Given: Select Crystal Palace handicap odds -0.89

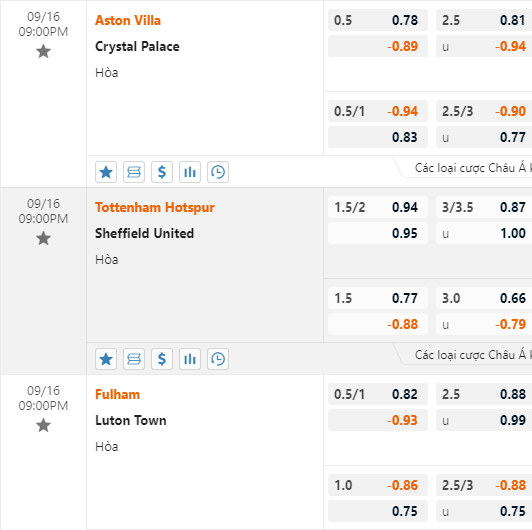Looking at the screenshot, I should point(378,46).
